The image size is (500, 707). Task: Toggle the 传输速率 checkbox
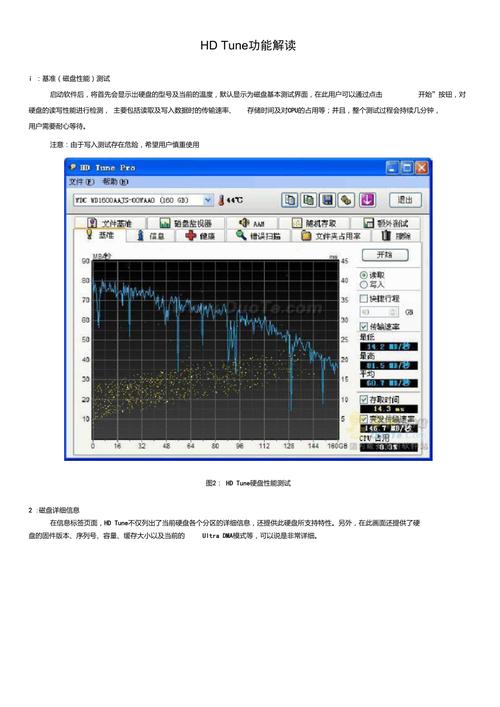point(363,326)
